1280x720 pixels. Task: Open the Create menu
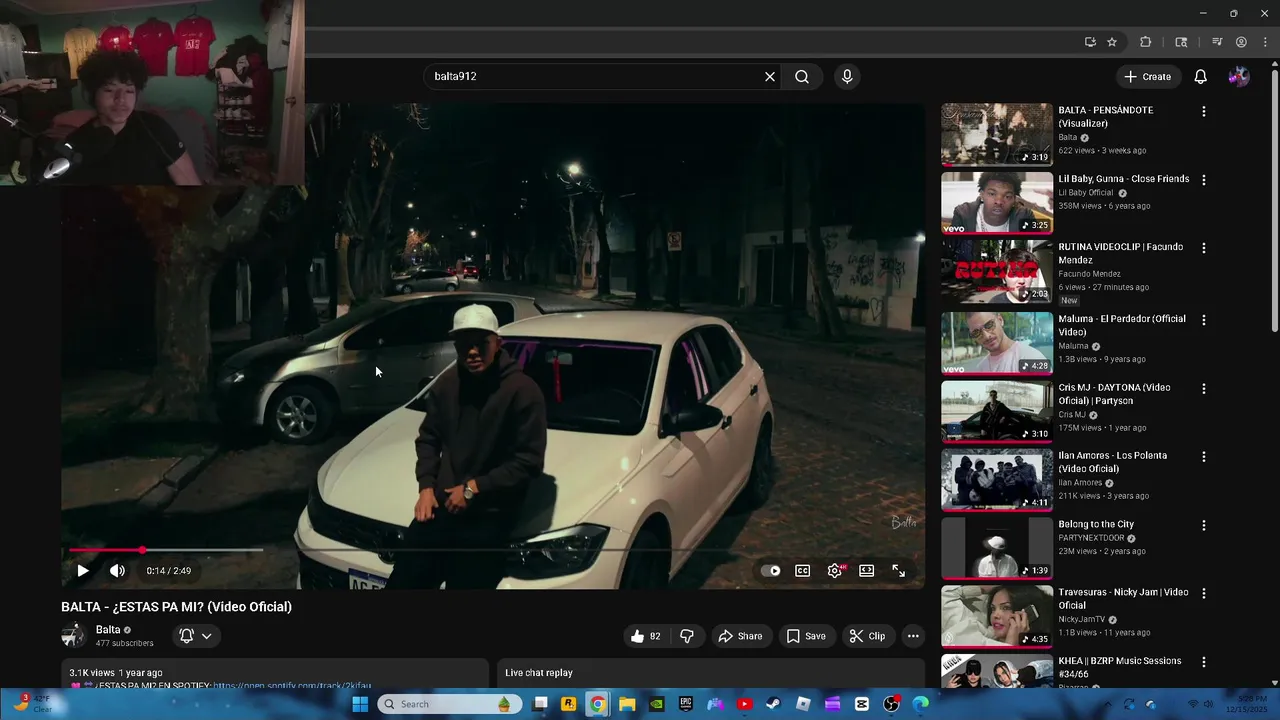1147,77
